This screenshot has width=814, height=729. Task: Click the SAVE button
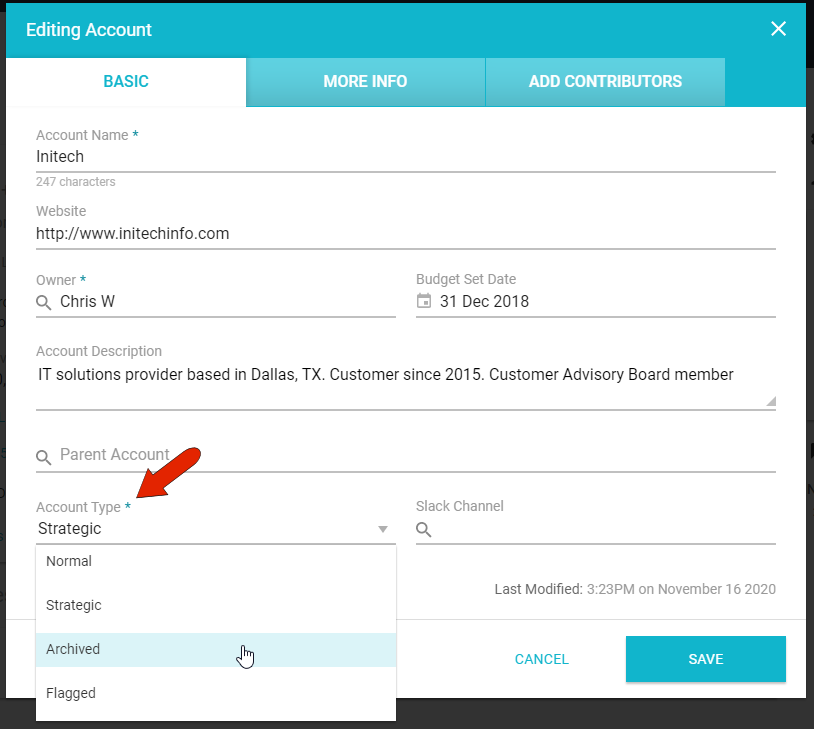705,659
